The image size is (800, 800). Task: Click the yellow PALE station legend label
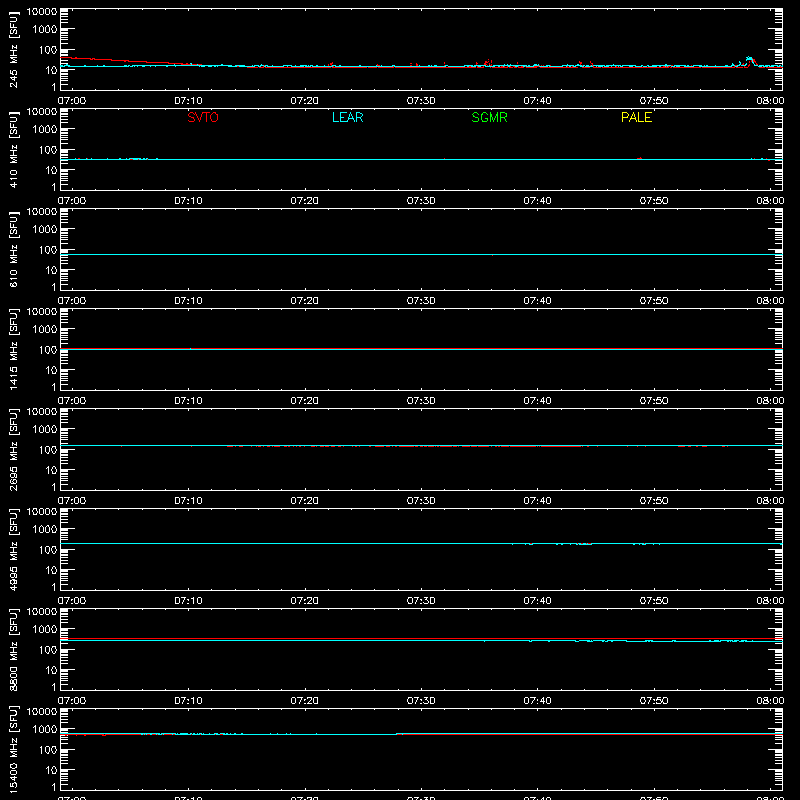(x=636, y=117)
